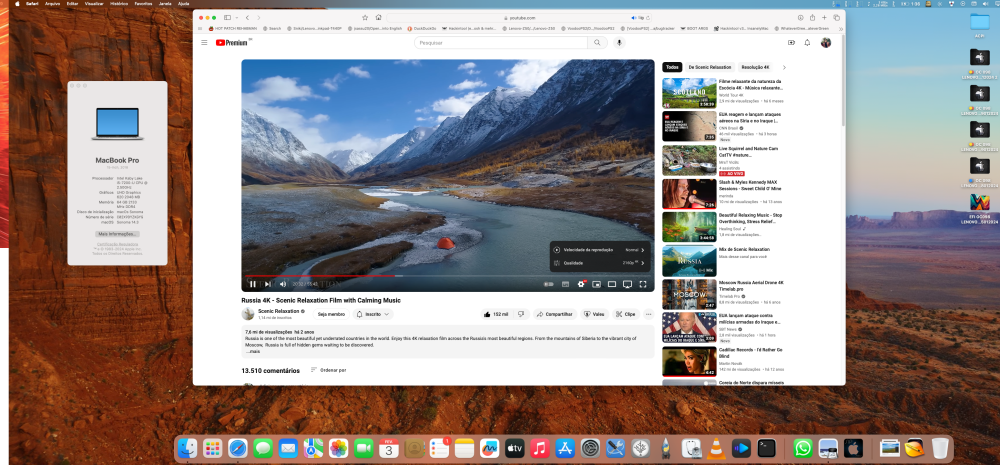Click the Pesquisar search field

tap(501, 43)
